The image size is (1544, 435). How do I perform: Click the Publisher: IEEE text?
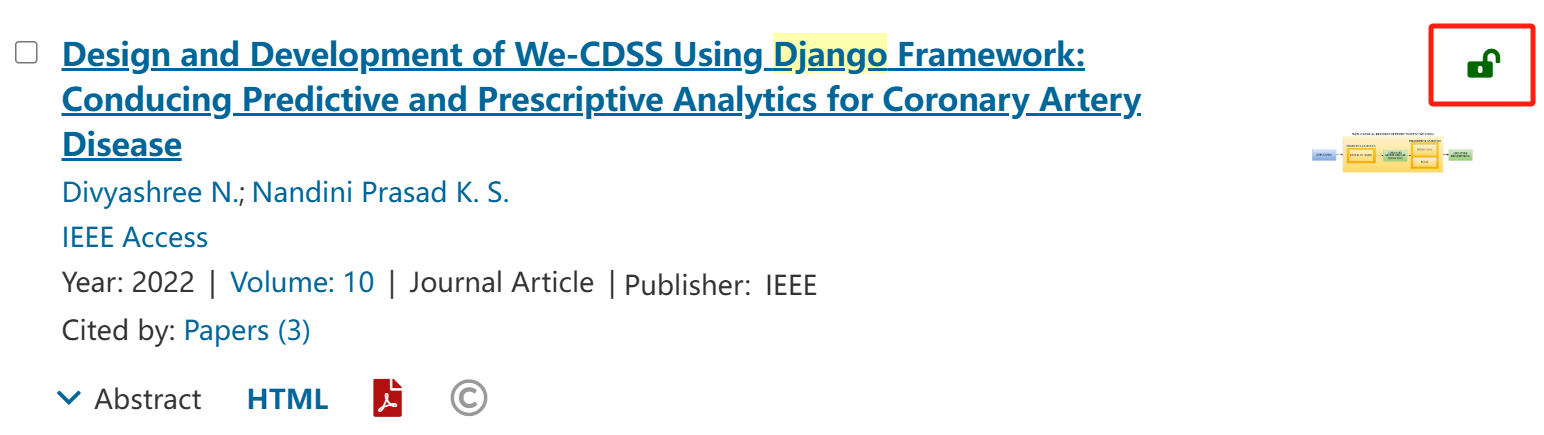[x=721, y=286]
